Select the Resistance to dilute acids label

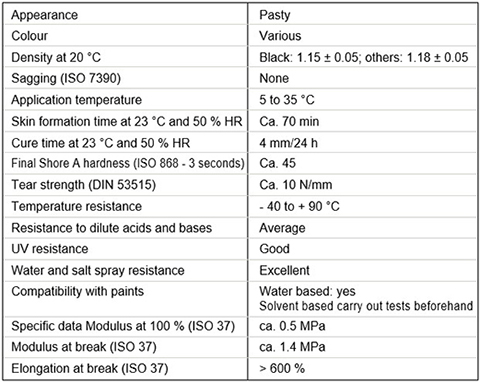(111, 228)
